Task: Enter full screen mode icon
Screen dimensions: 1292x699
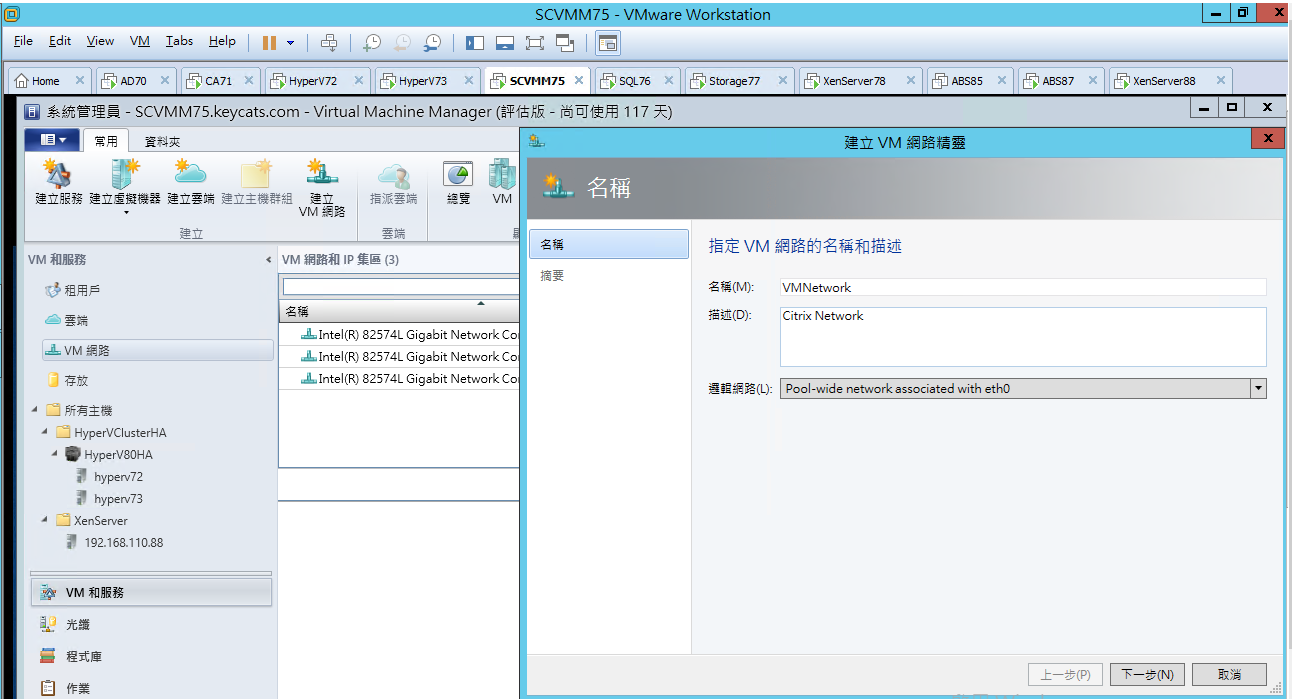Action: [x=535, y=42]
